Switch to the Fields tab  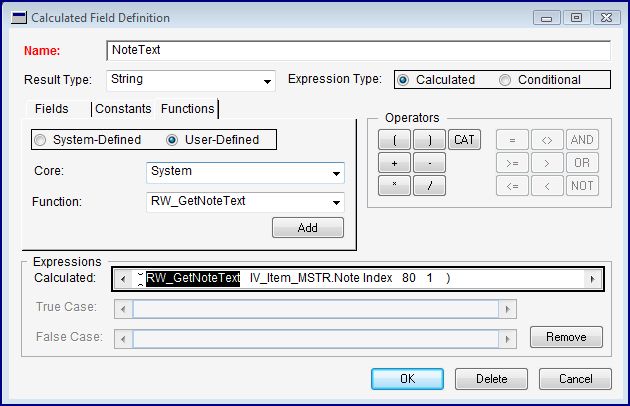[51, 108]
